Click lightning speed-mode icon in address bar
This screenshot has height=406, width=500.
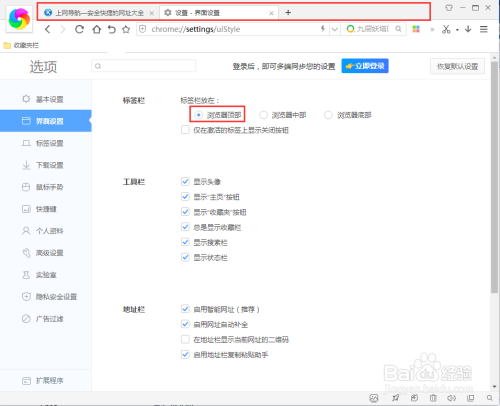[323, 29]
